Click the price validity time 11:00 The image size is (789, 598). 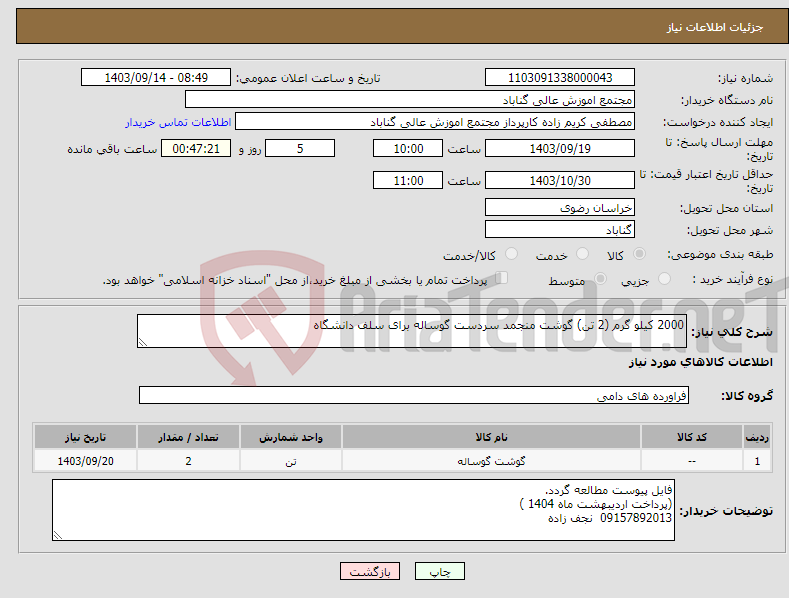(x=408, y=180)
